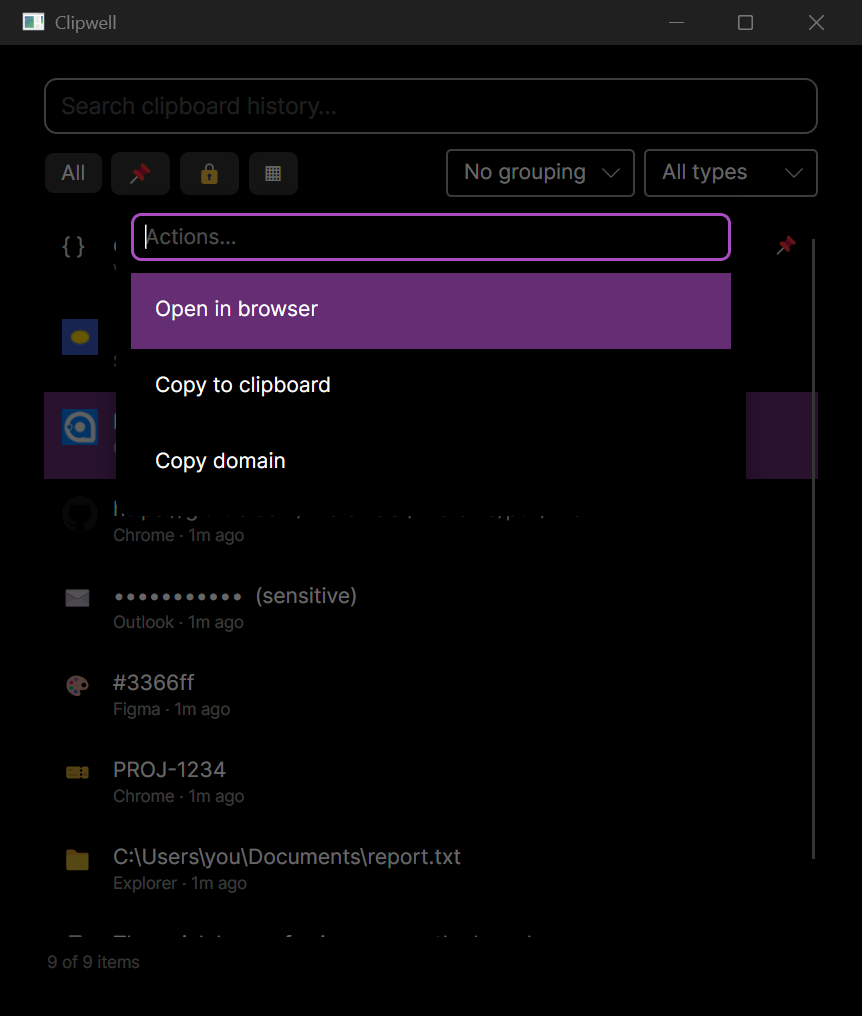
Task: Choose the Copy domain action
Action: tap(430, 462)
